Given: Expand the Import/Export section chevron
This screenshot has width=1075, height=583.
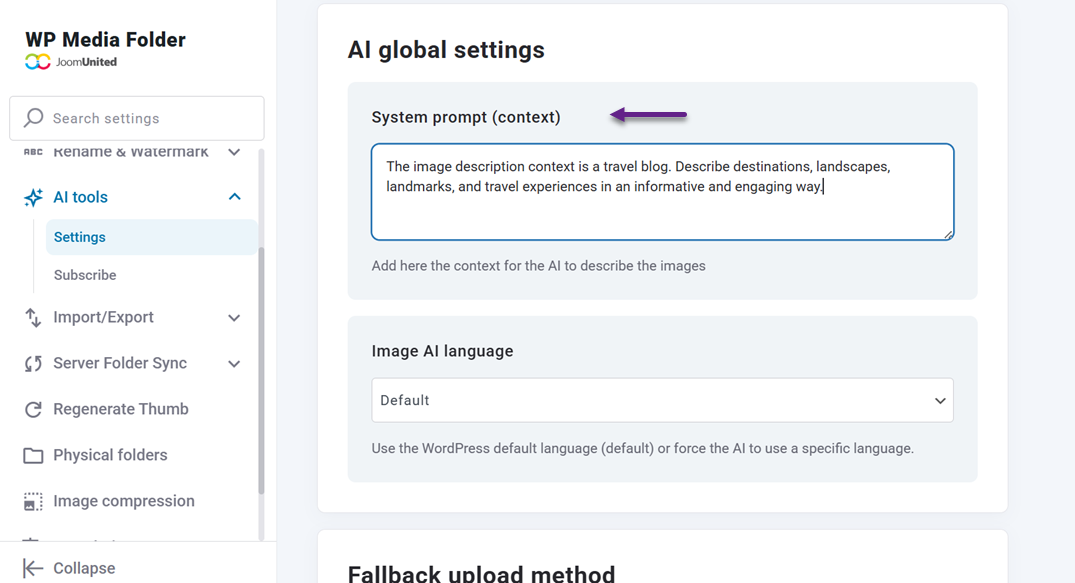Looking at the screenshot, I should [x=234, y=318].
